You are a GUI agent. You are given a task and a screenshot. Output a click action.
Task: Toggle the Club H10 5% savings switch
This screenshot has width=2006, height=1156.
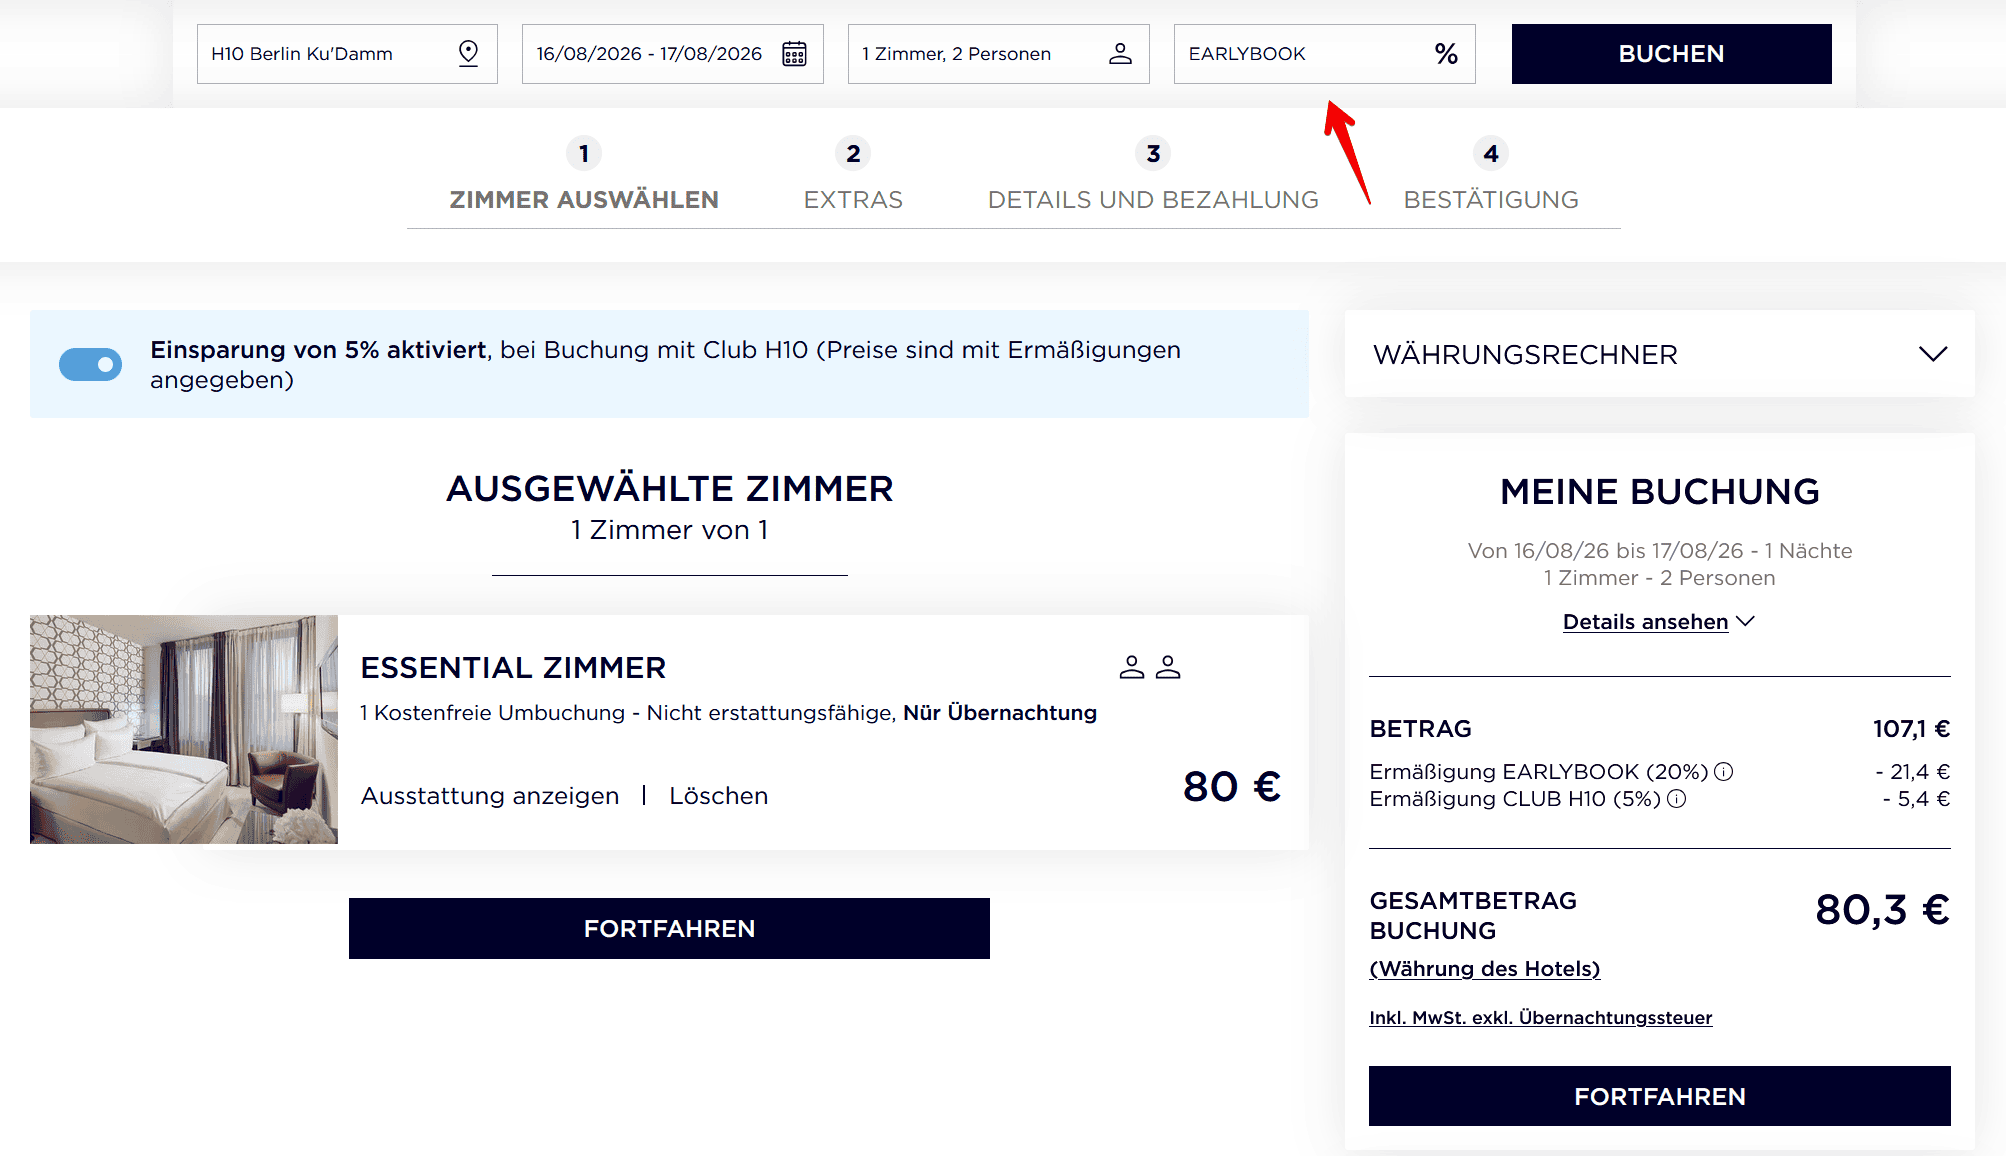coord(90,364)
